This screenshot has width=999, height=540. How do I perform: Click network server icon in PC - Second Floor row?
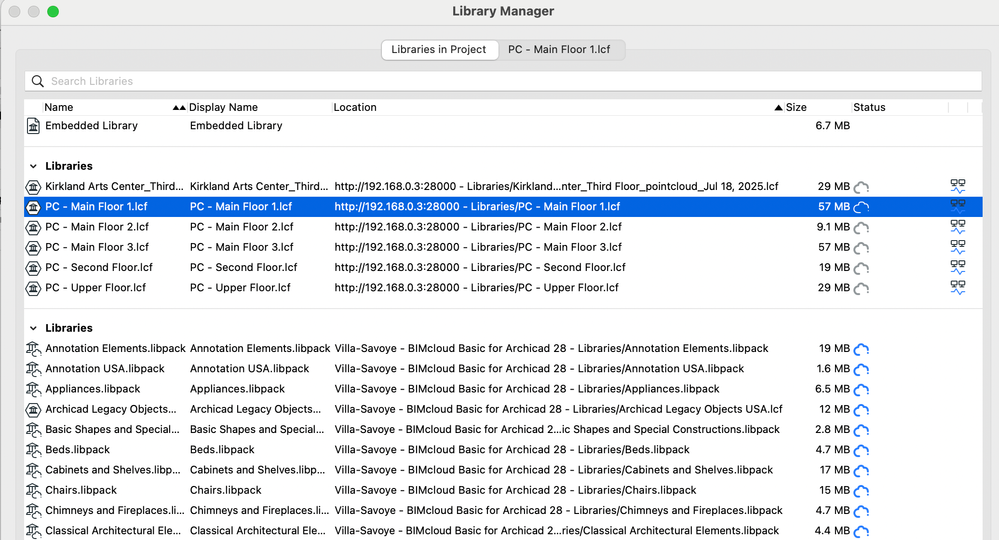pos(958,267)
